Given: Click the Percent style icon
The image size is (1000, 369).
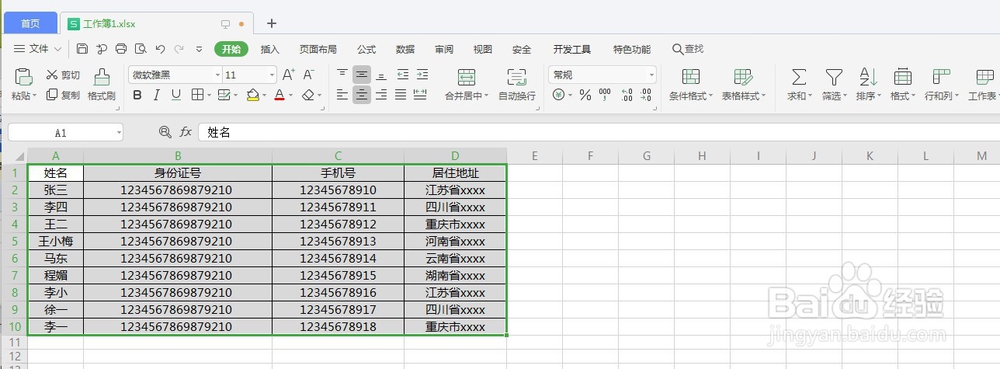Looking at the screenshot, I should pyautogui.click(x=585, y=95).
